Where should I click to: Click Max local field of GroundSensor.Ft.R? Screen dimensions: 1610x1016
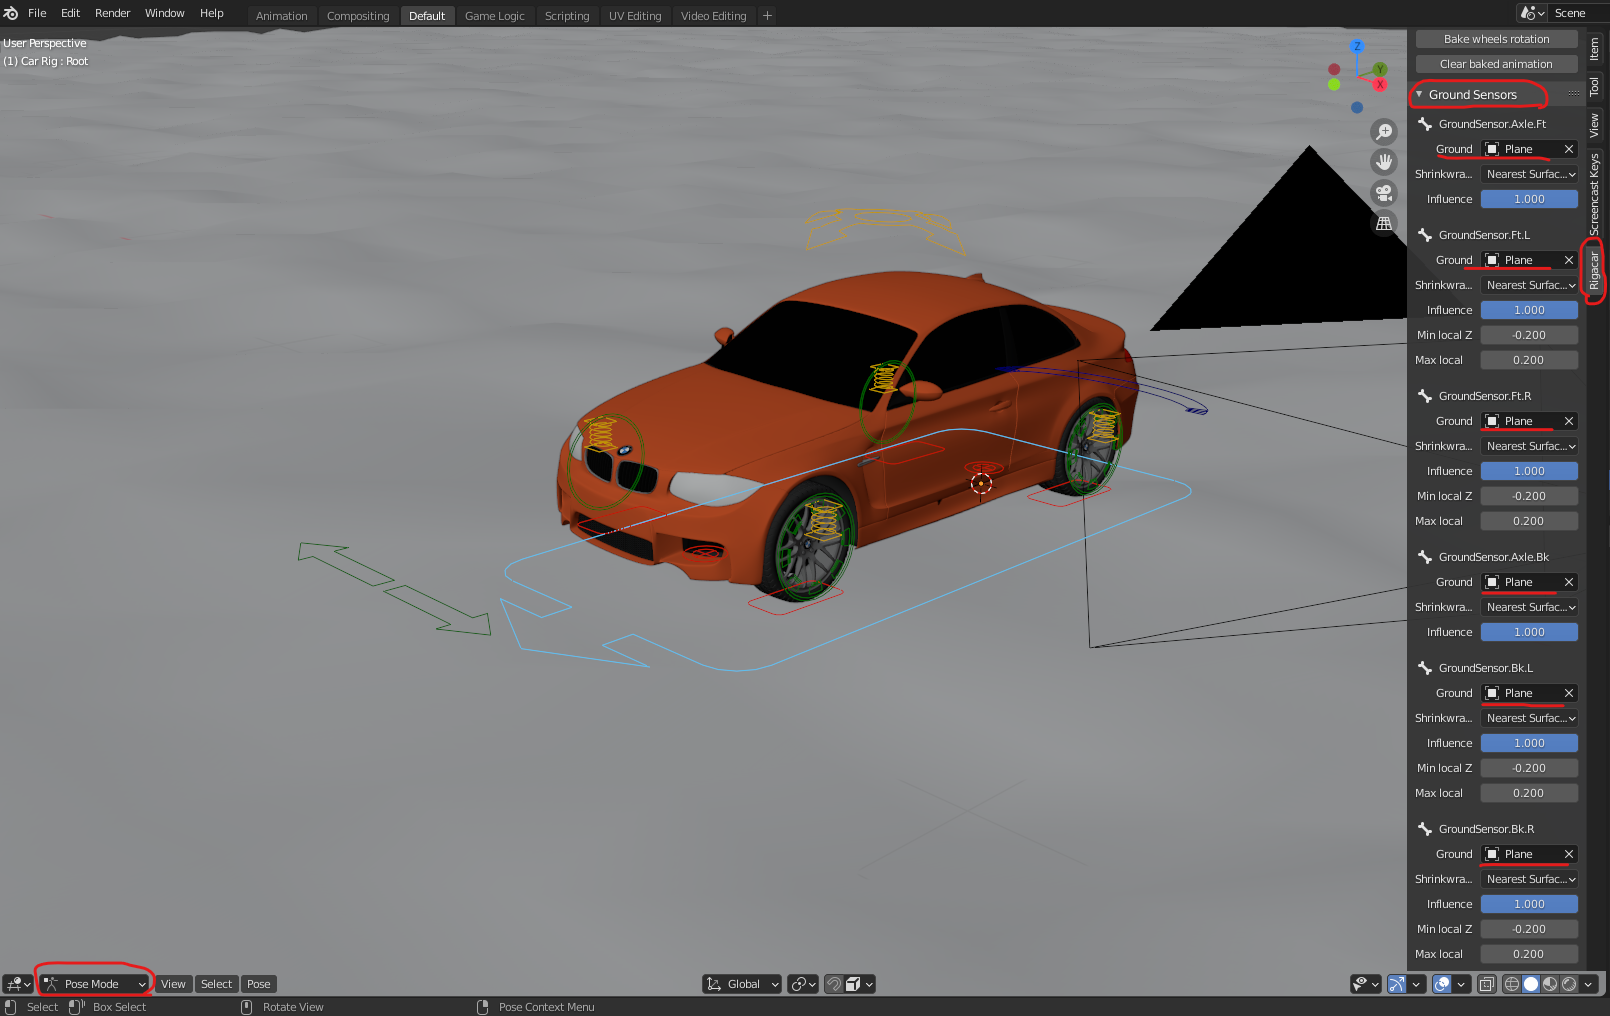tap(1530, 521)
